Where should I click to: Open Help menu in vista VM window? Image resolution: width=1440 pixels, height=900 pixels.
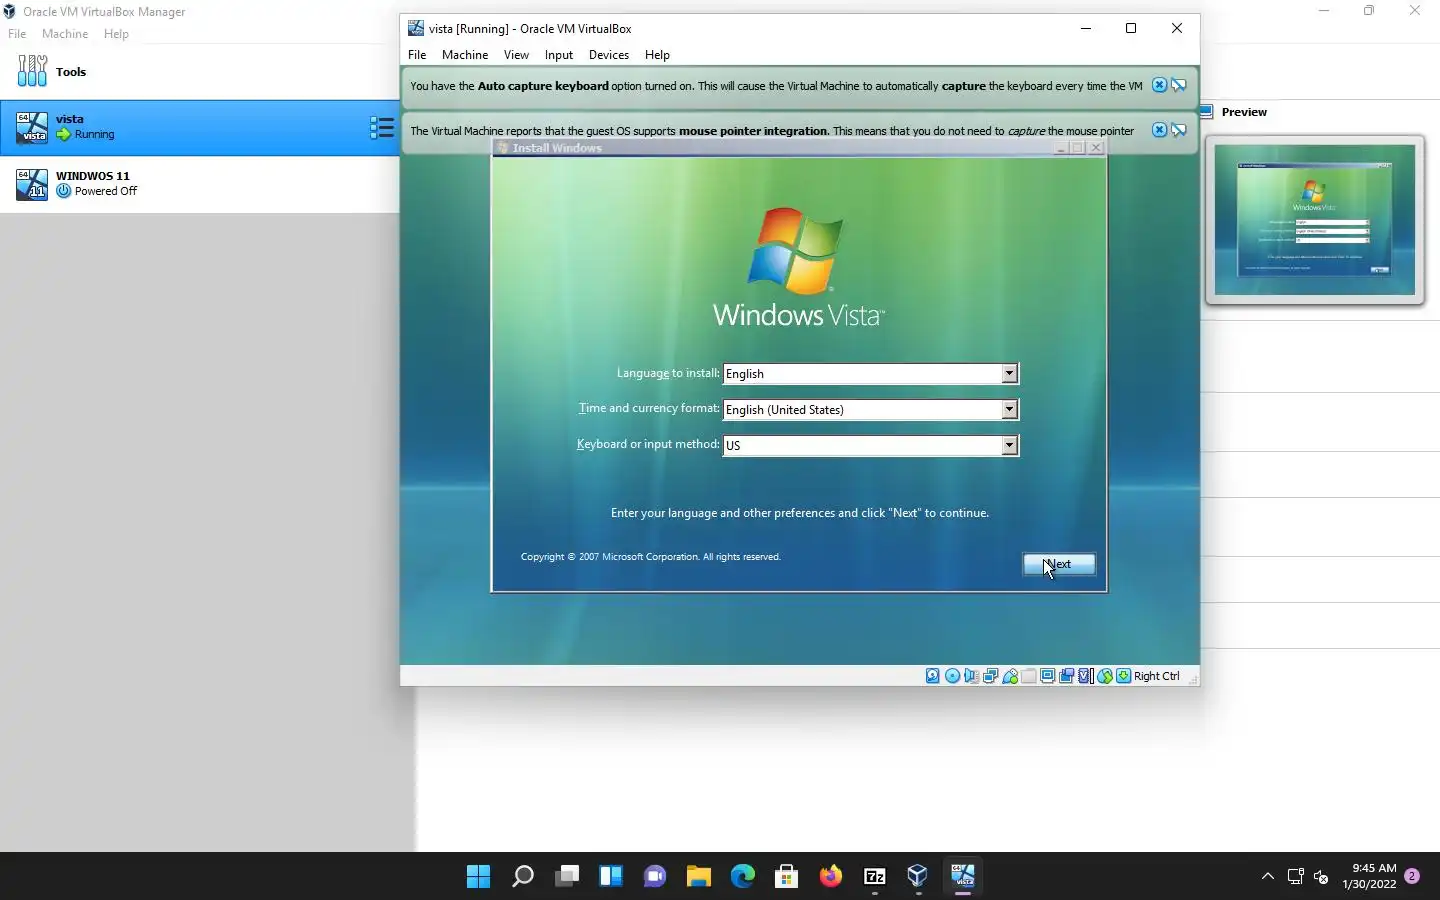tap(657, 55)
